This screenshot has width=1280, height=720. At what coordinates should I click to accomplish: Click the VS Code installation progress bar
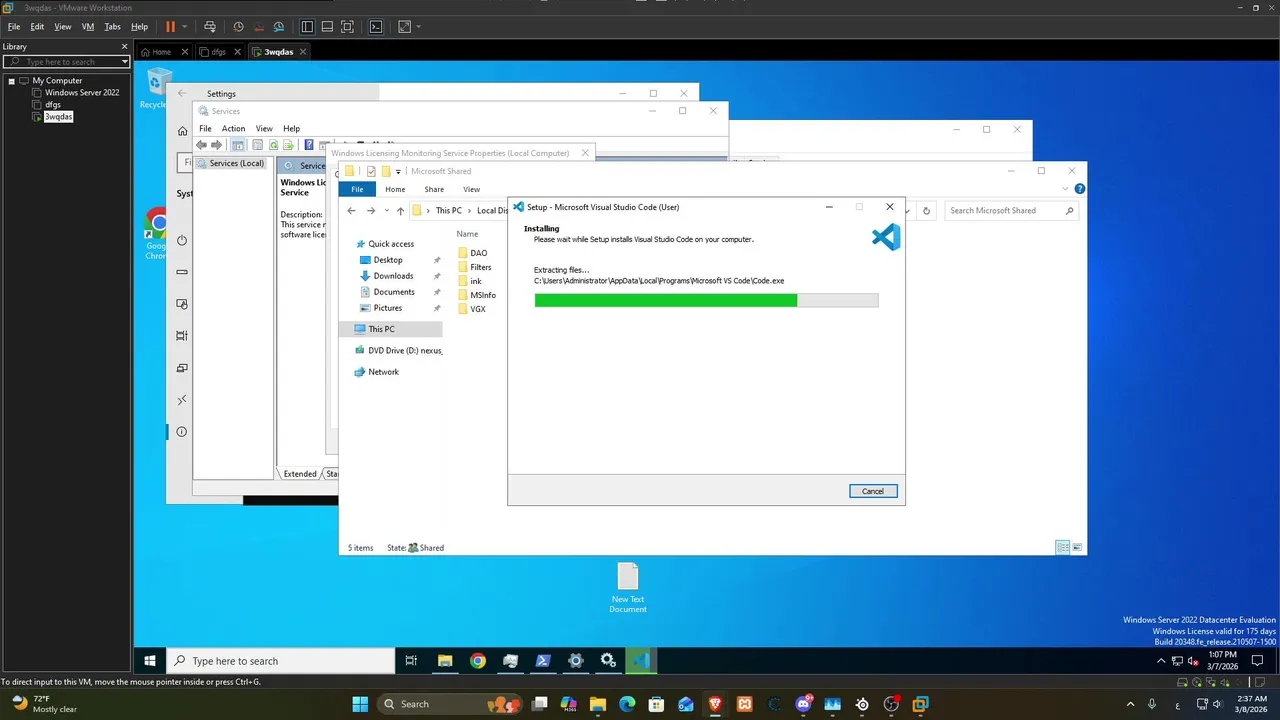pos(706,300)
